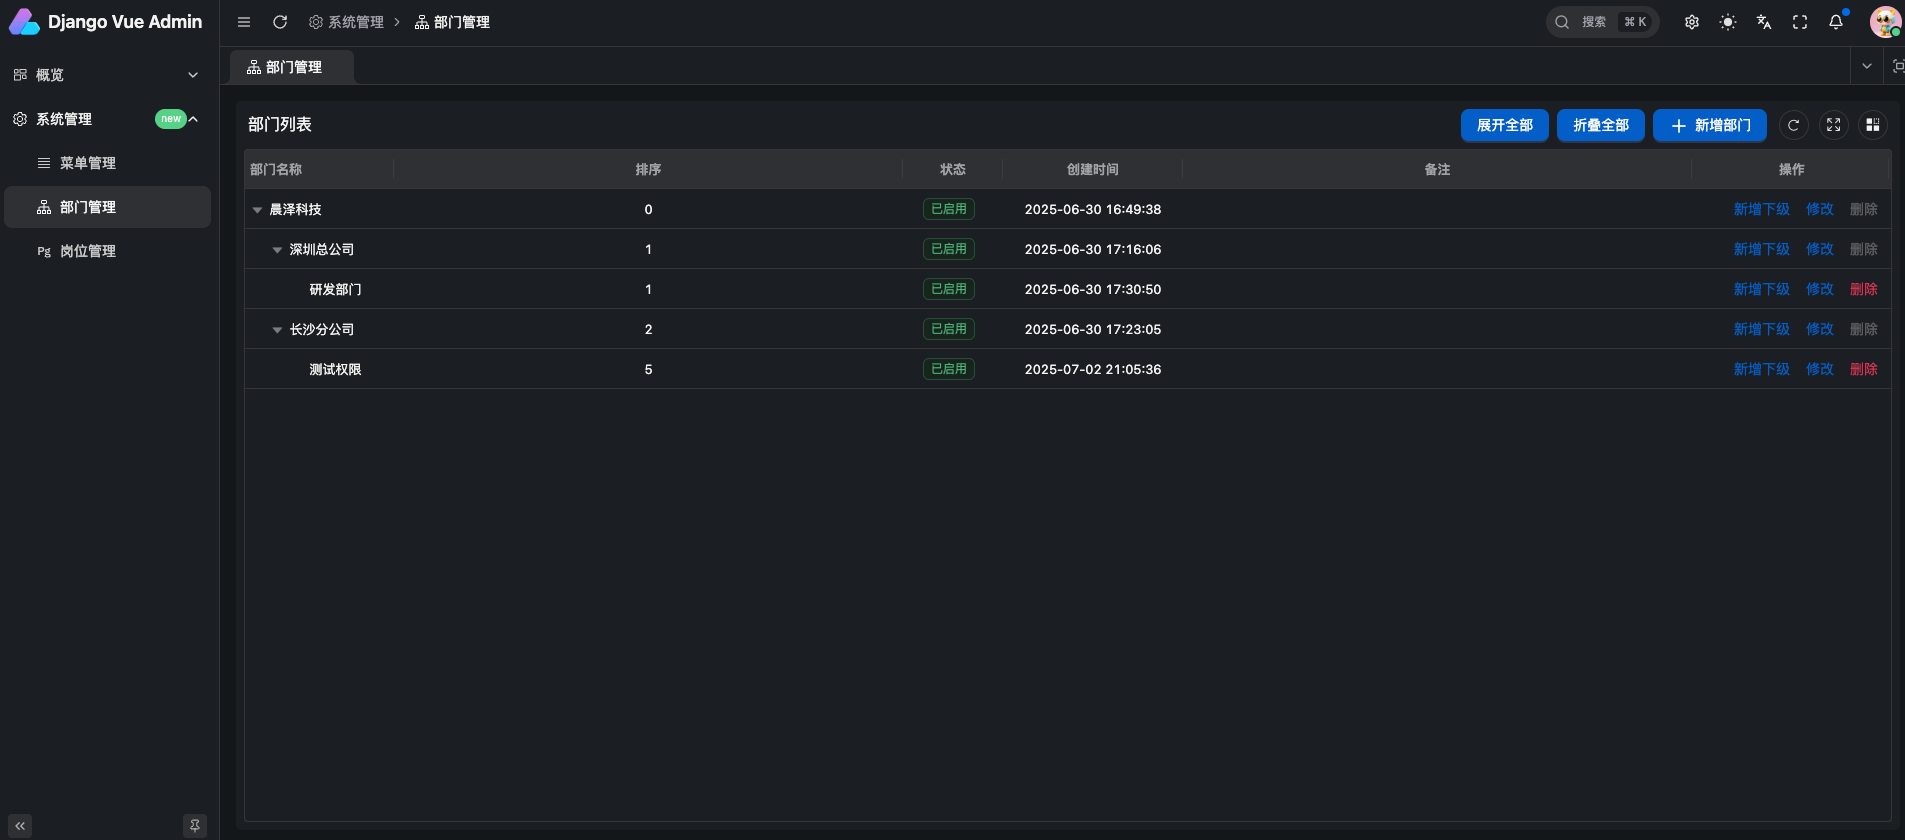This screenshot has height=840, width=1905.
Task: Open 菜单管理 in the sidebar
Action: pyautogui.click(x=88, y=163)
